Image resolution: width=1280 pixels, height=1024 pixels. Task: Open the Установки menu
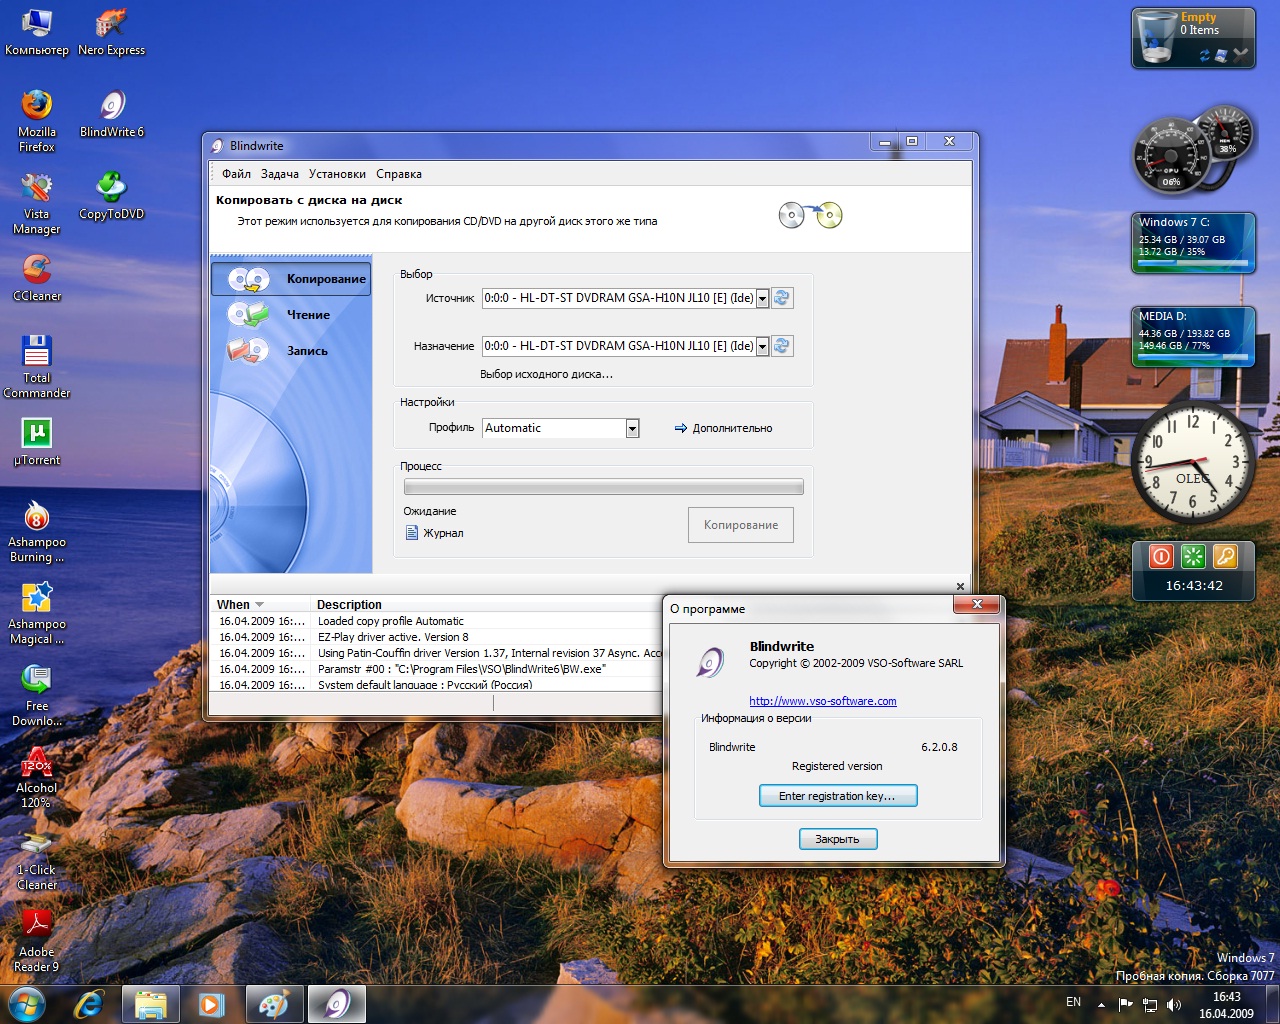coord(337,174)
